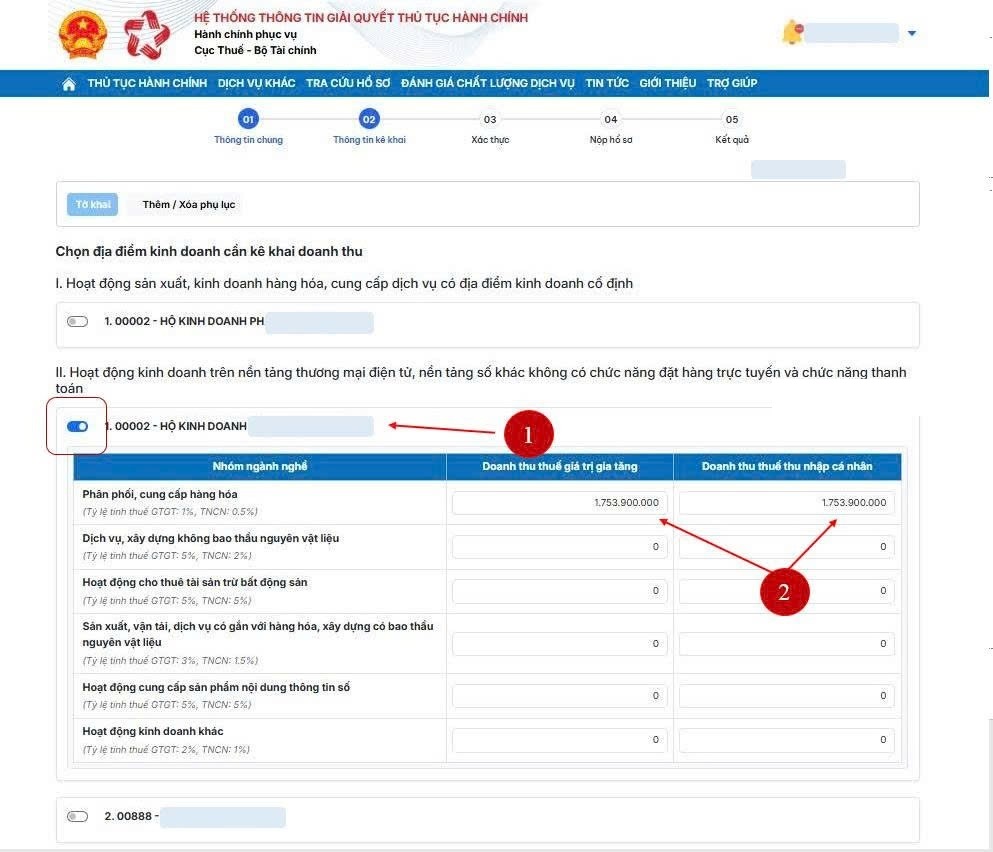Switch to the Tờ khai tab
Viewport: 993px width, 852px height.
click(93, 205)
